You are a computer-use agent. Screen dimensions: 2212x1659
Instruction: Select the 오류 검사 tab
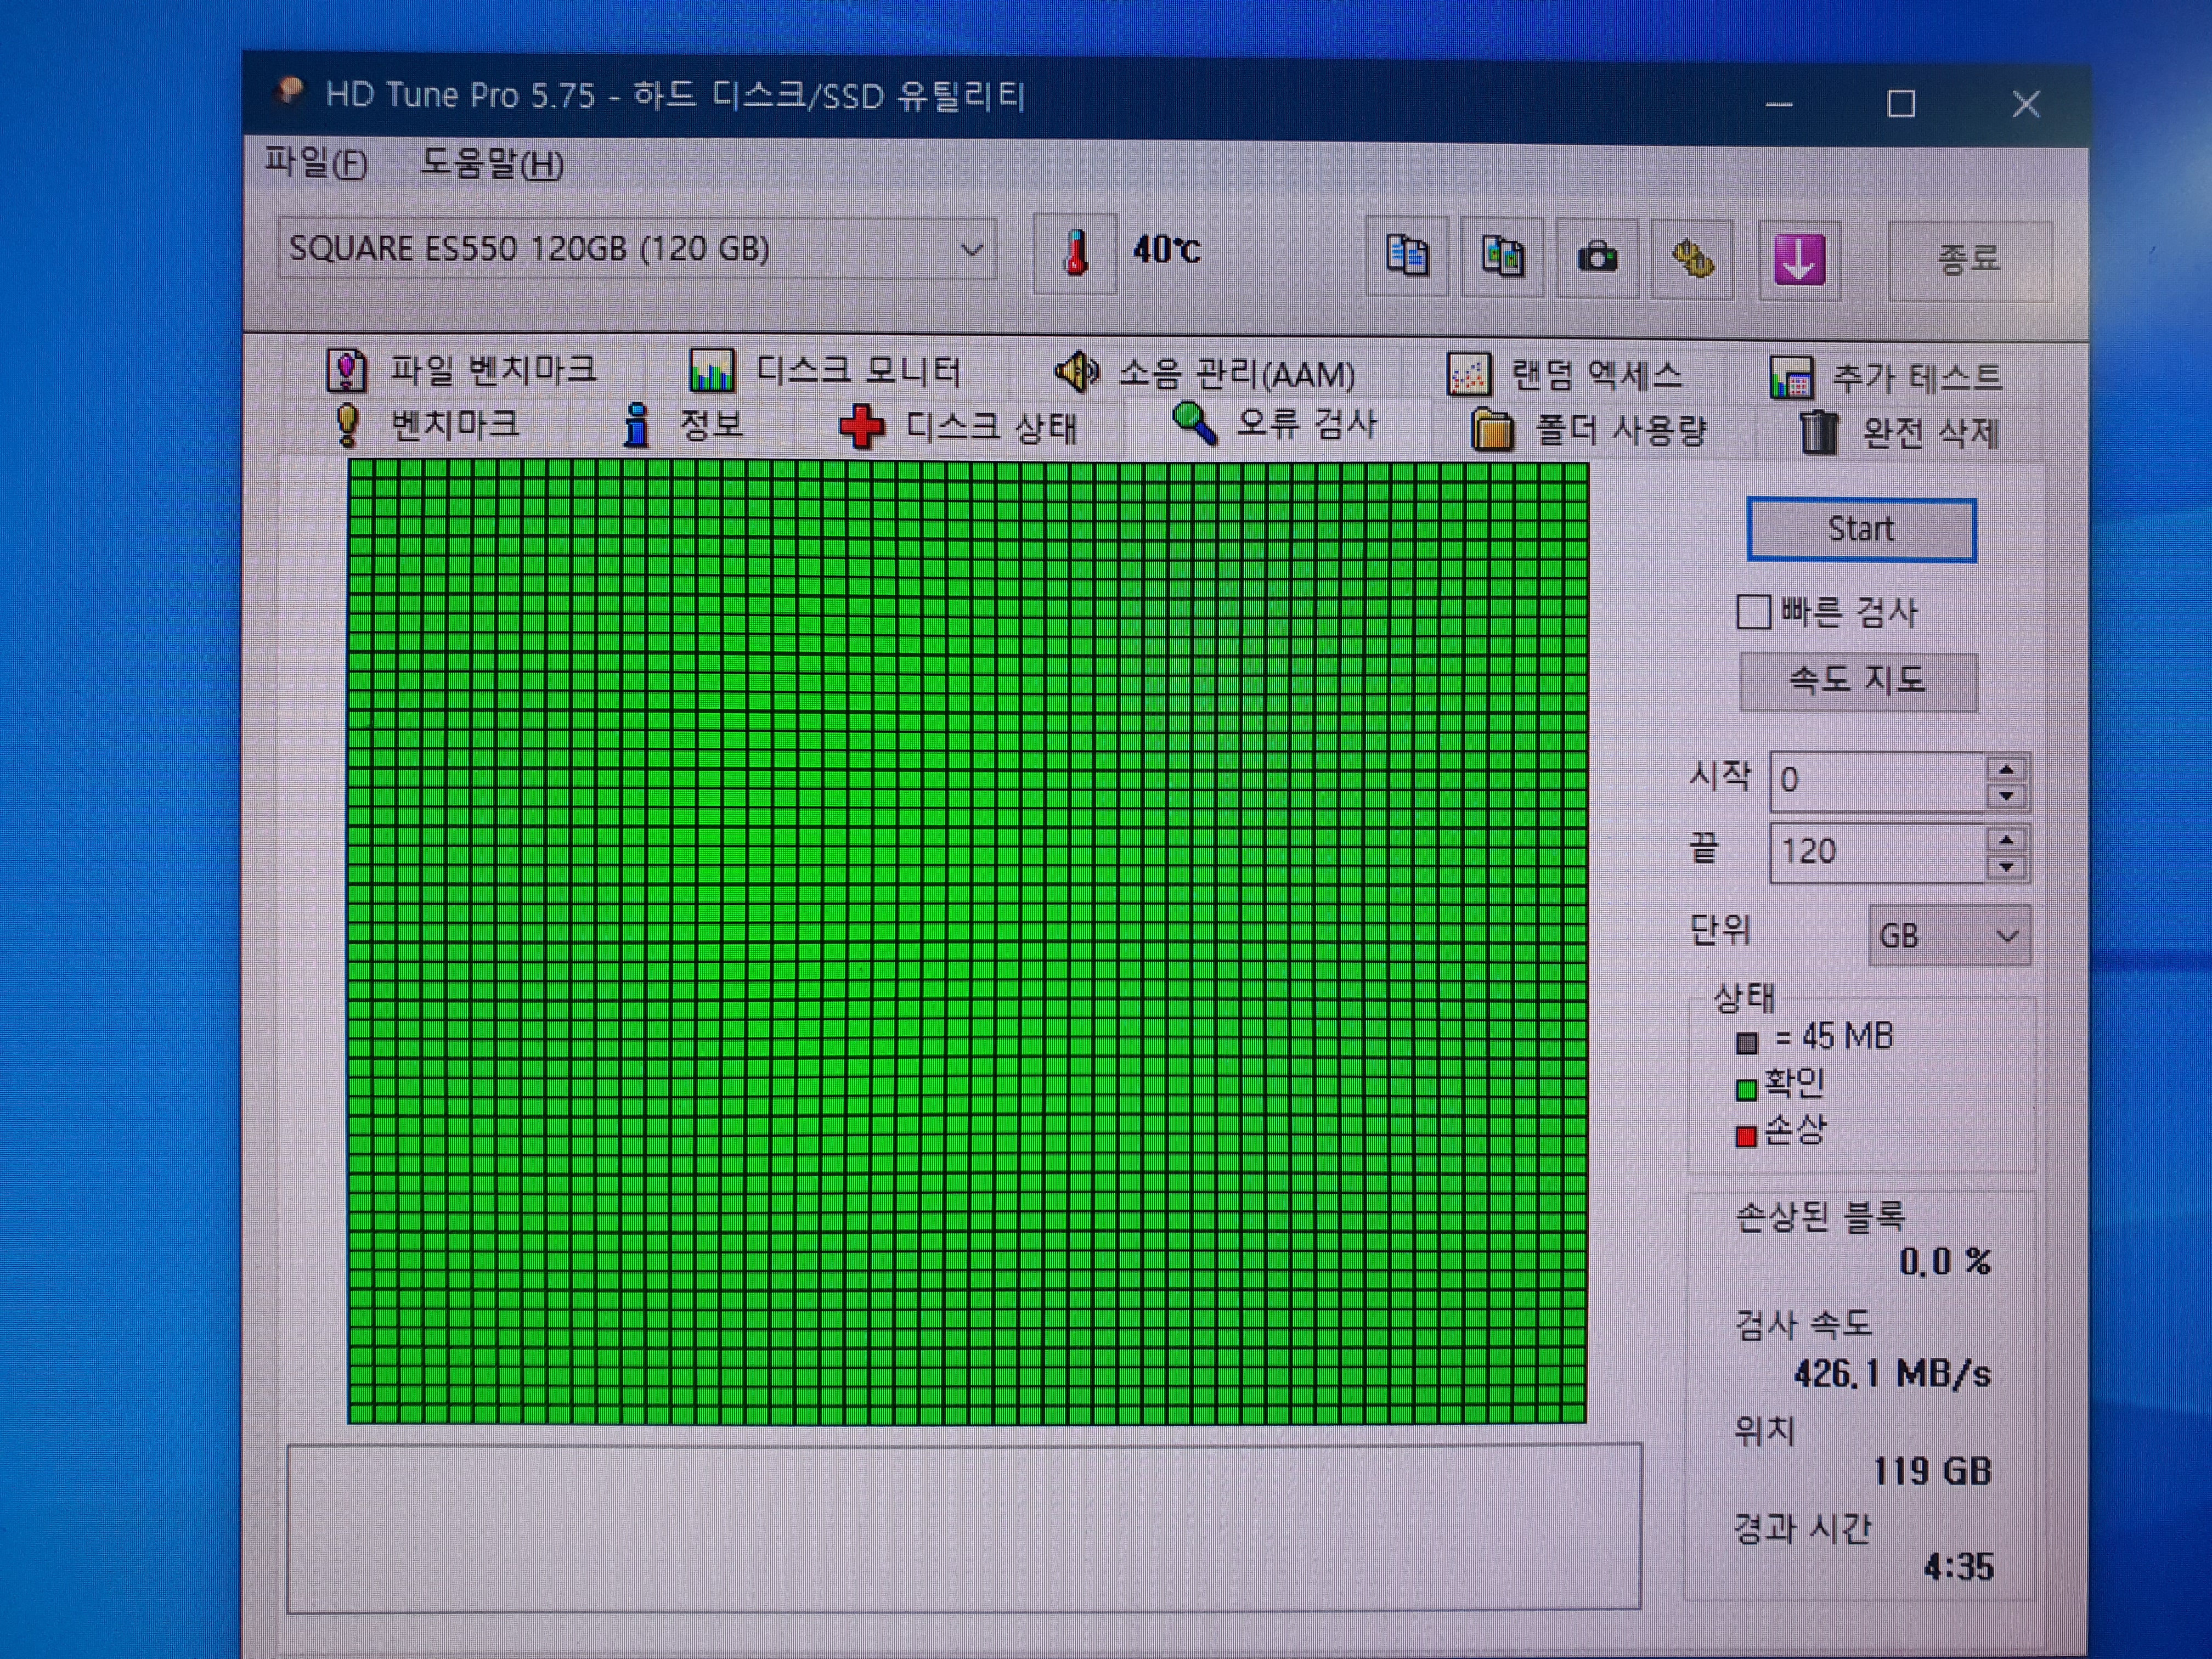[x=1275, y=425]
